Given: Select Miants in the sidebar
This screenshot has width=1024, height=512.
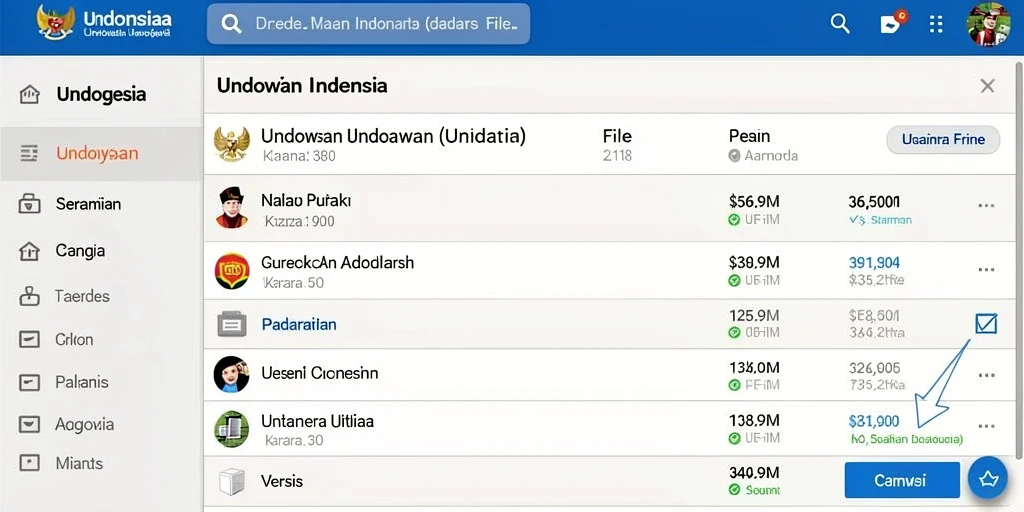Looking at the screenshot, I should pyautogui.click(x=79, y=463).
